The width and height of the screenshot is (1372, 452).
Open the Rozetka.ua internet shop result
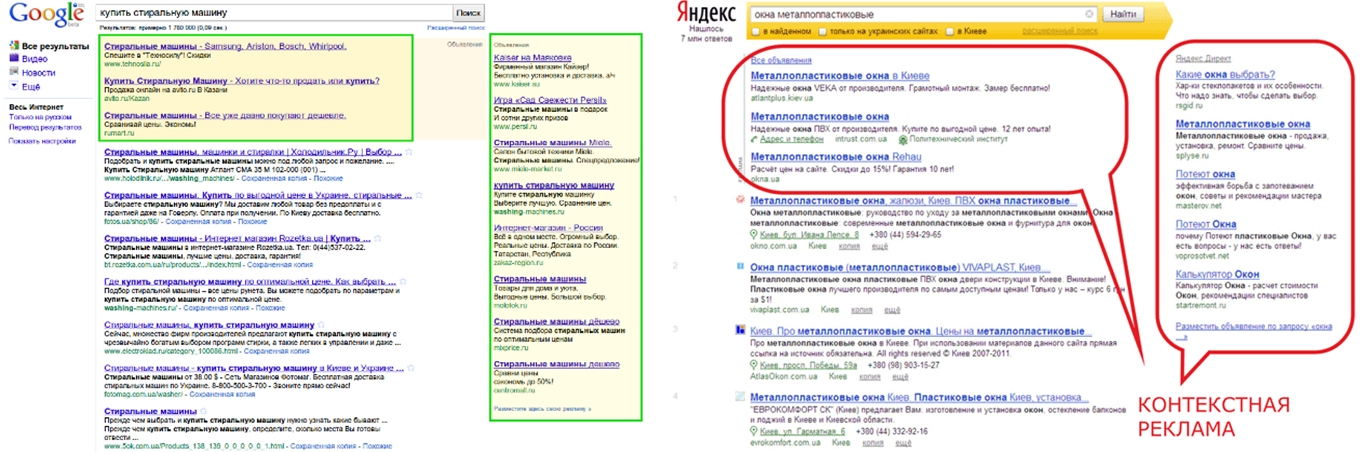pos(237,240)
